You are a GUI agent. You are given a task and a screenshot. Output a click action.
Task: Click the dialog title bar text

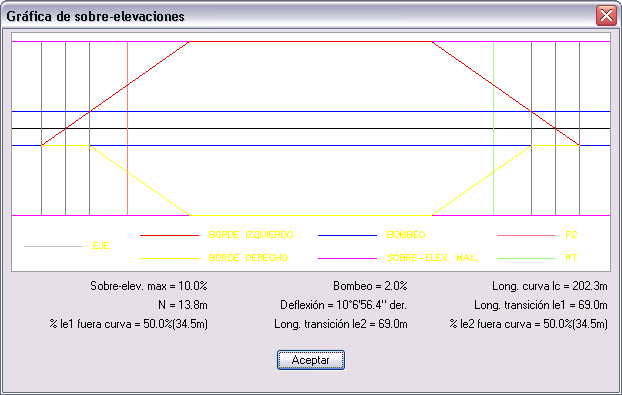coord(96,16)
